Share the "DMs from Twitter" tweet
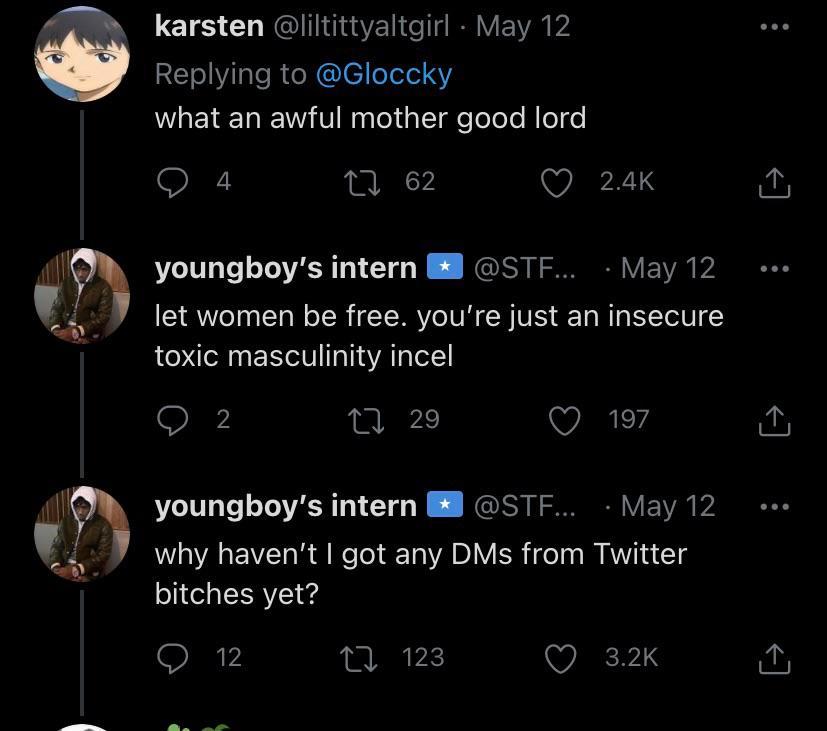 point(775,658)
